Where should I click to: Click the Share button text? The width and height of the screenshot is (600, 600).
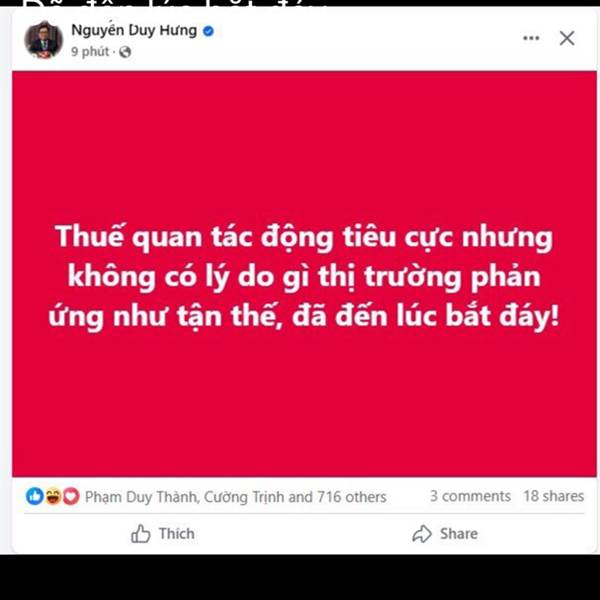coord(458,533)
